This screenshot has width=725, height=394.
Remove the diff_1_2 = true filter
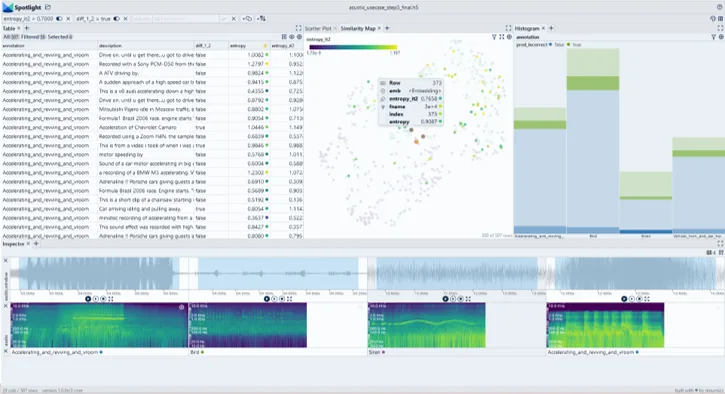point(125,19)
